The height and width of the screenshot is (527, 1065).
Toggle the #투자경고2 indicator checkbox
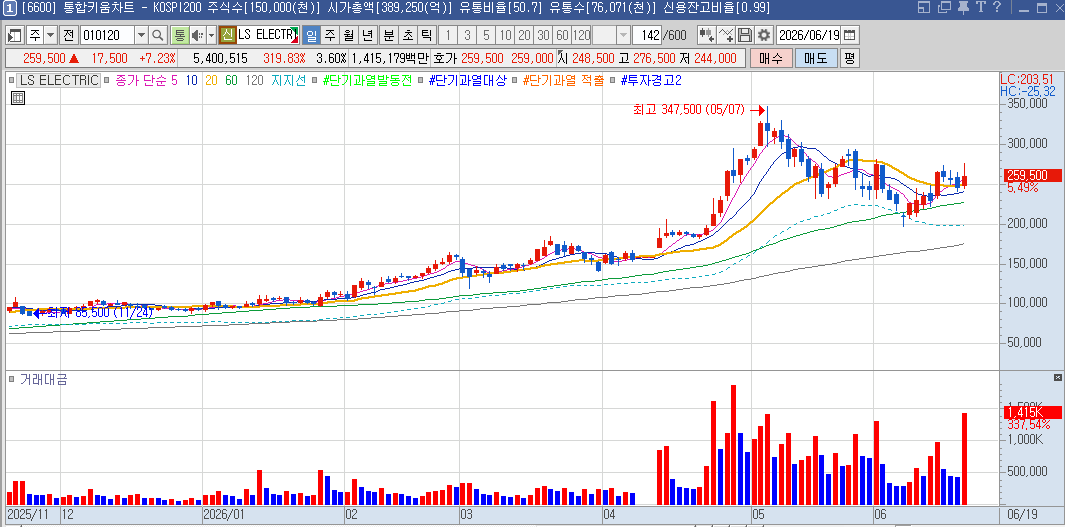pos(613,80)
